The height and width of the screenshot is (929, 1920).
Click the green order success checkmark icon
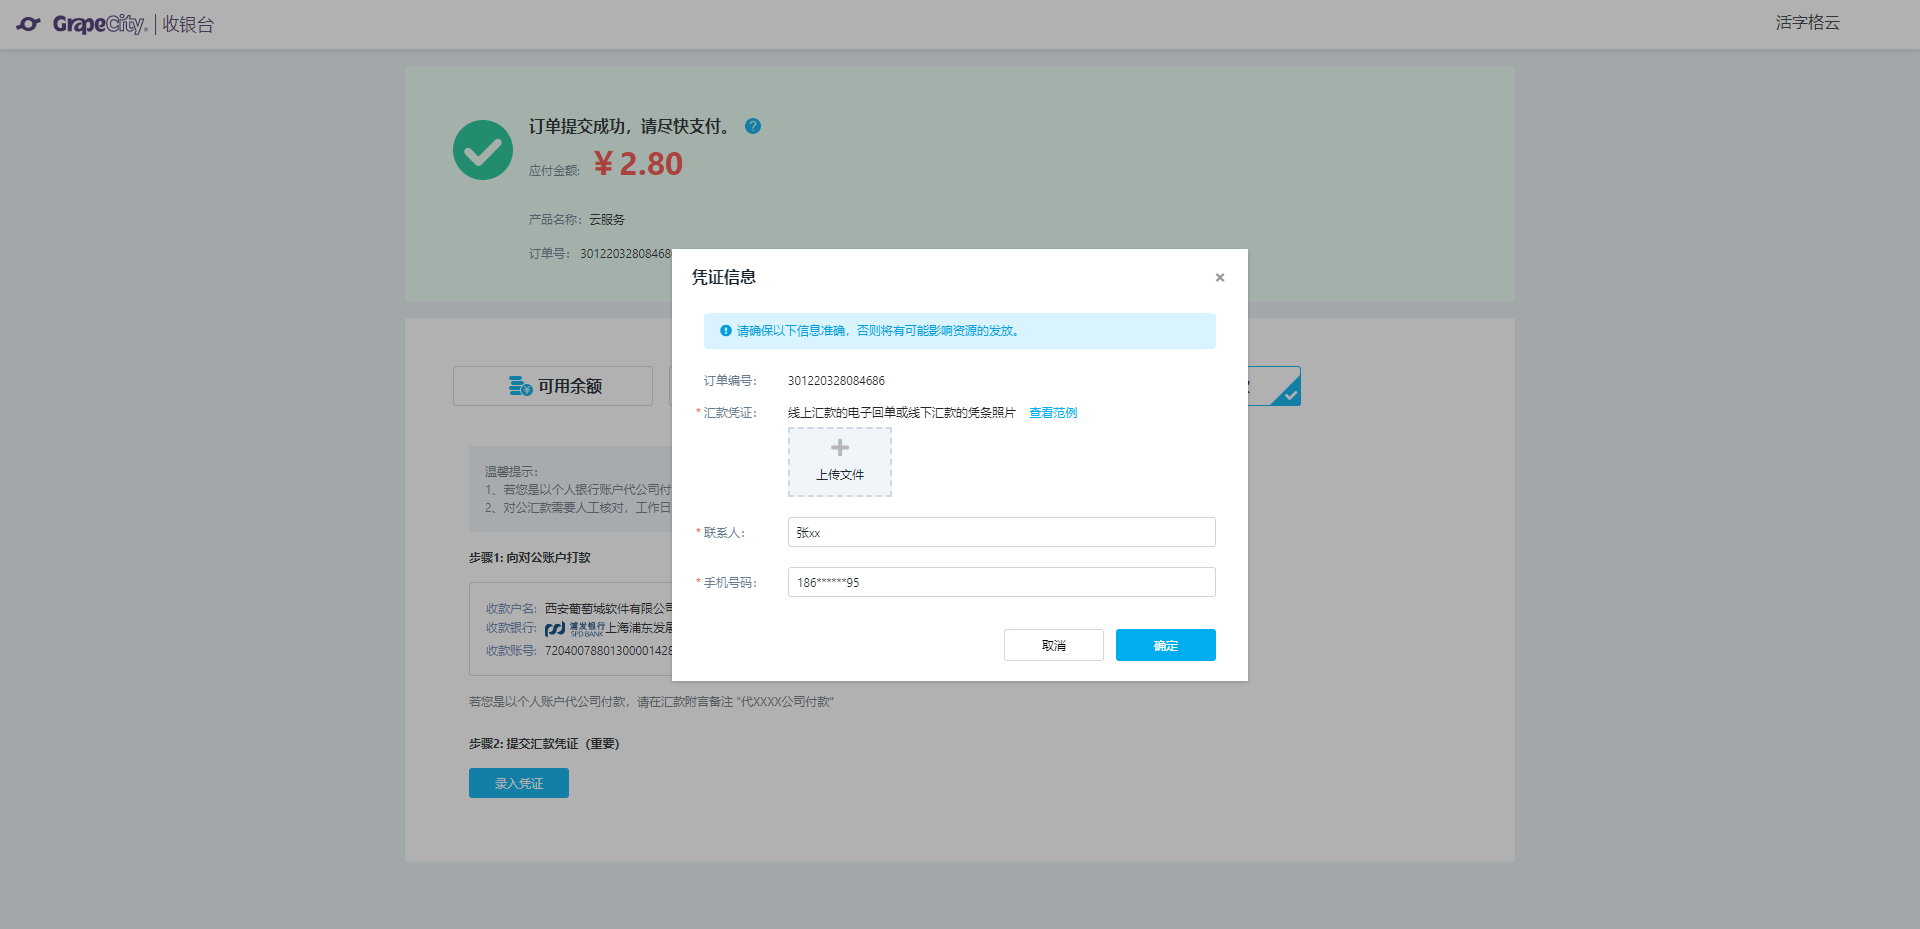pos(483,150)
